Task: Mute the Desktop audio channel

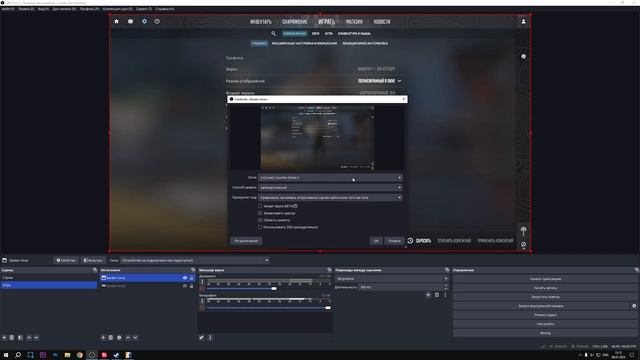Action: pos(202,289)
